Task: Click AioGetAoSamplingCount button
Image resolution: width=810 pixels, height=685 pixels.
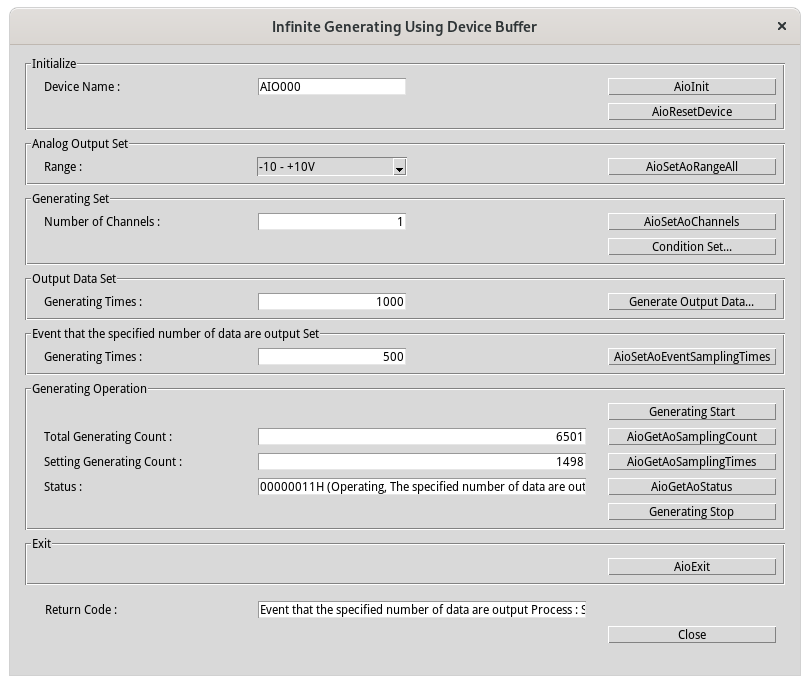Action: point(692,437)
